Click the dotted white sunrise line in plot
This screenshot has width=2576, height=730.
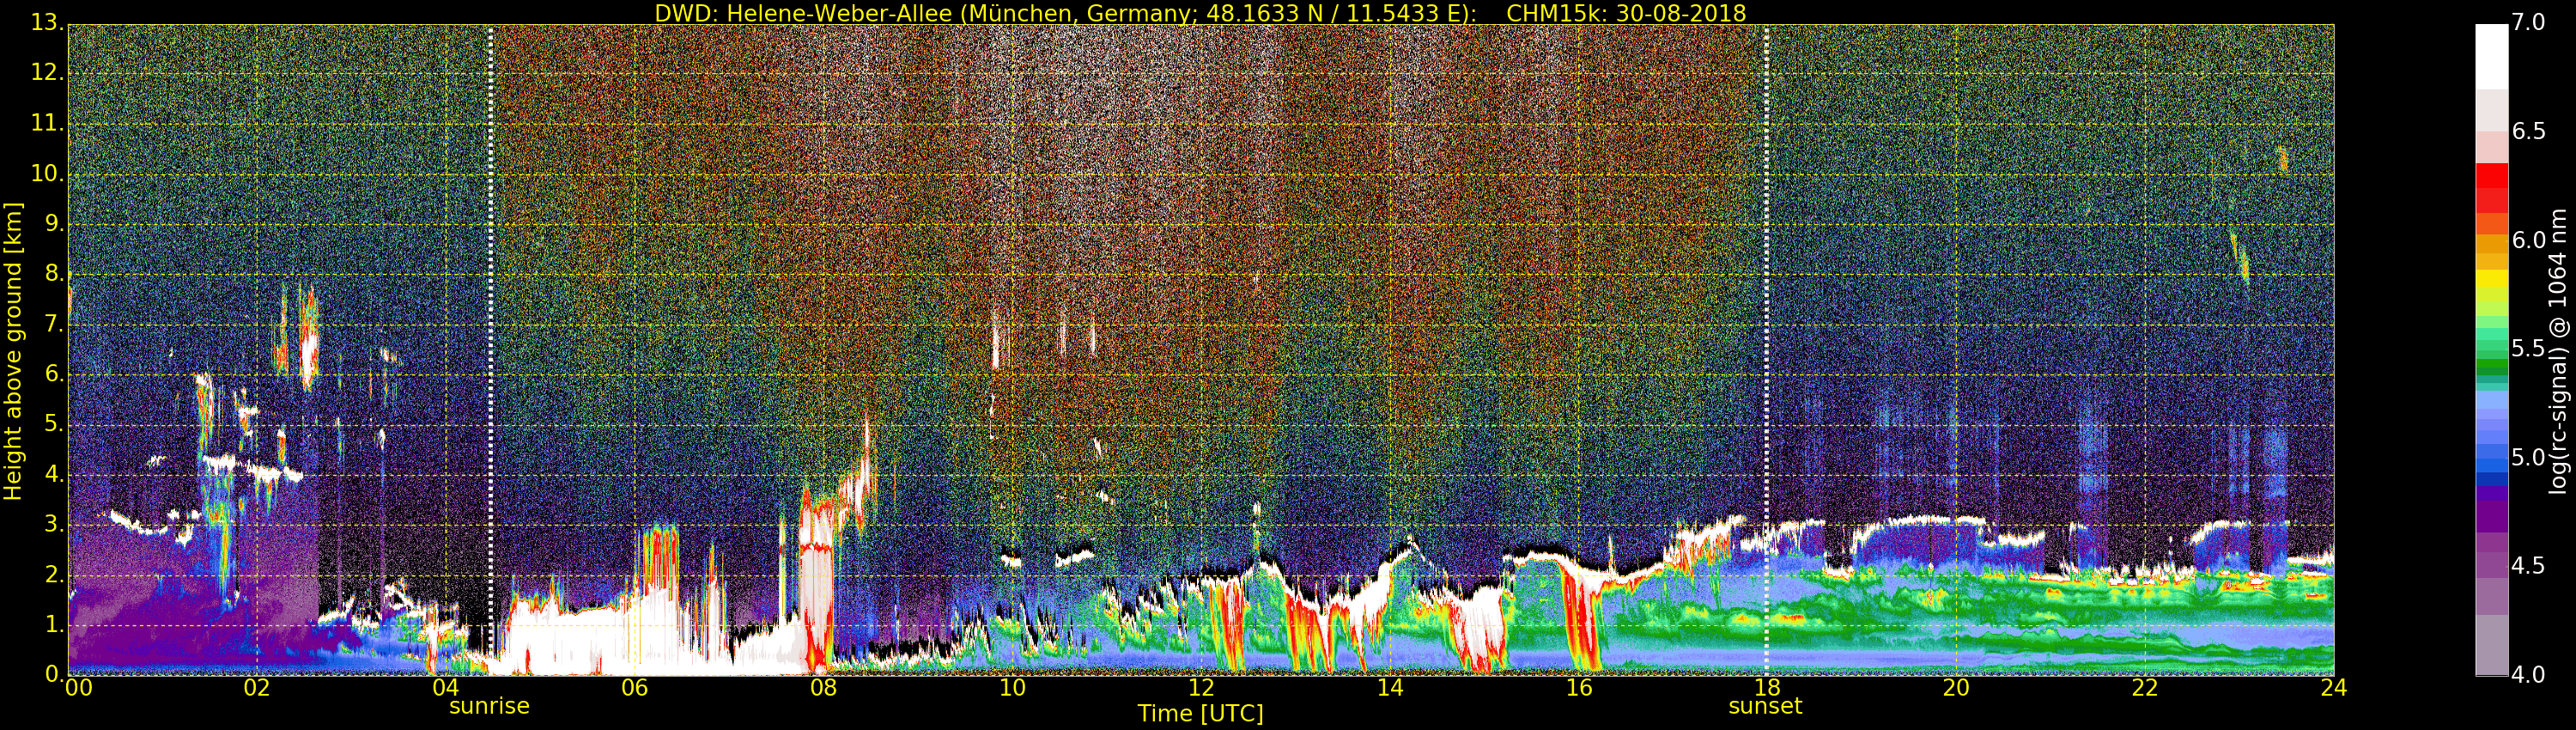(491, 350)
